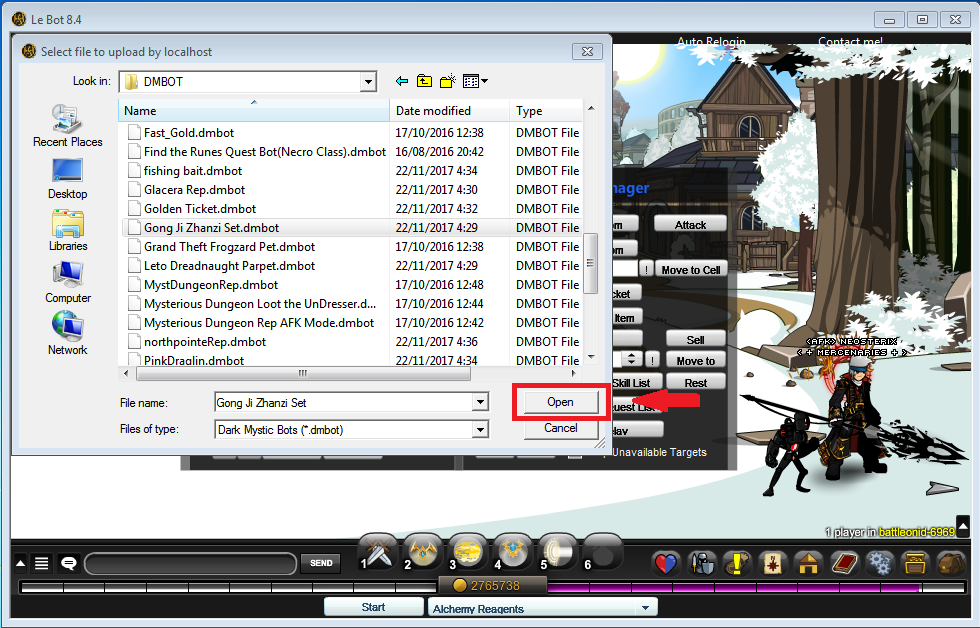Activate skill slot 3
The height and width of the screenshot is (628, 980).
468,552
